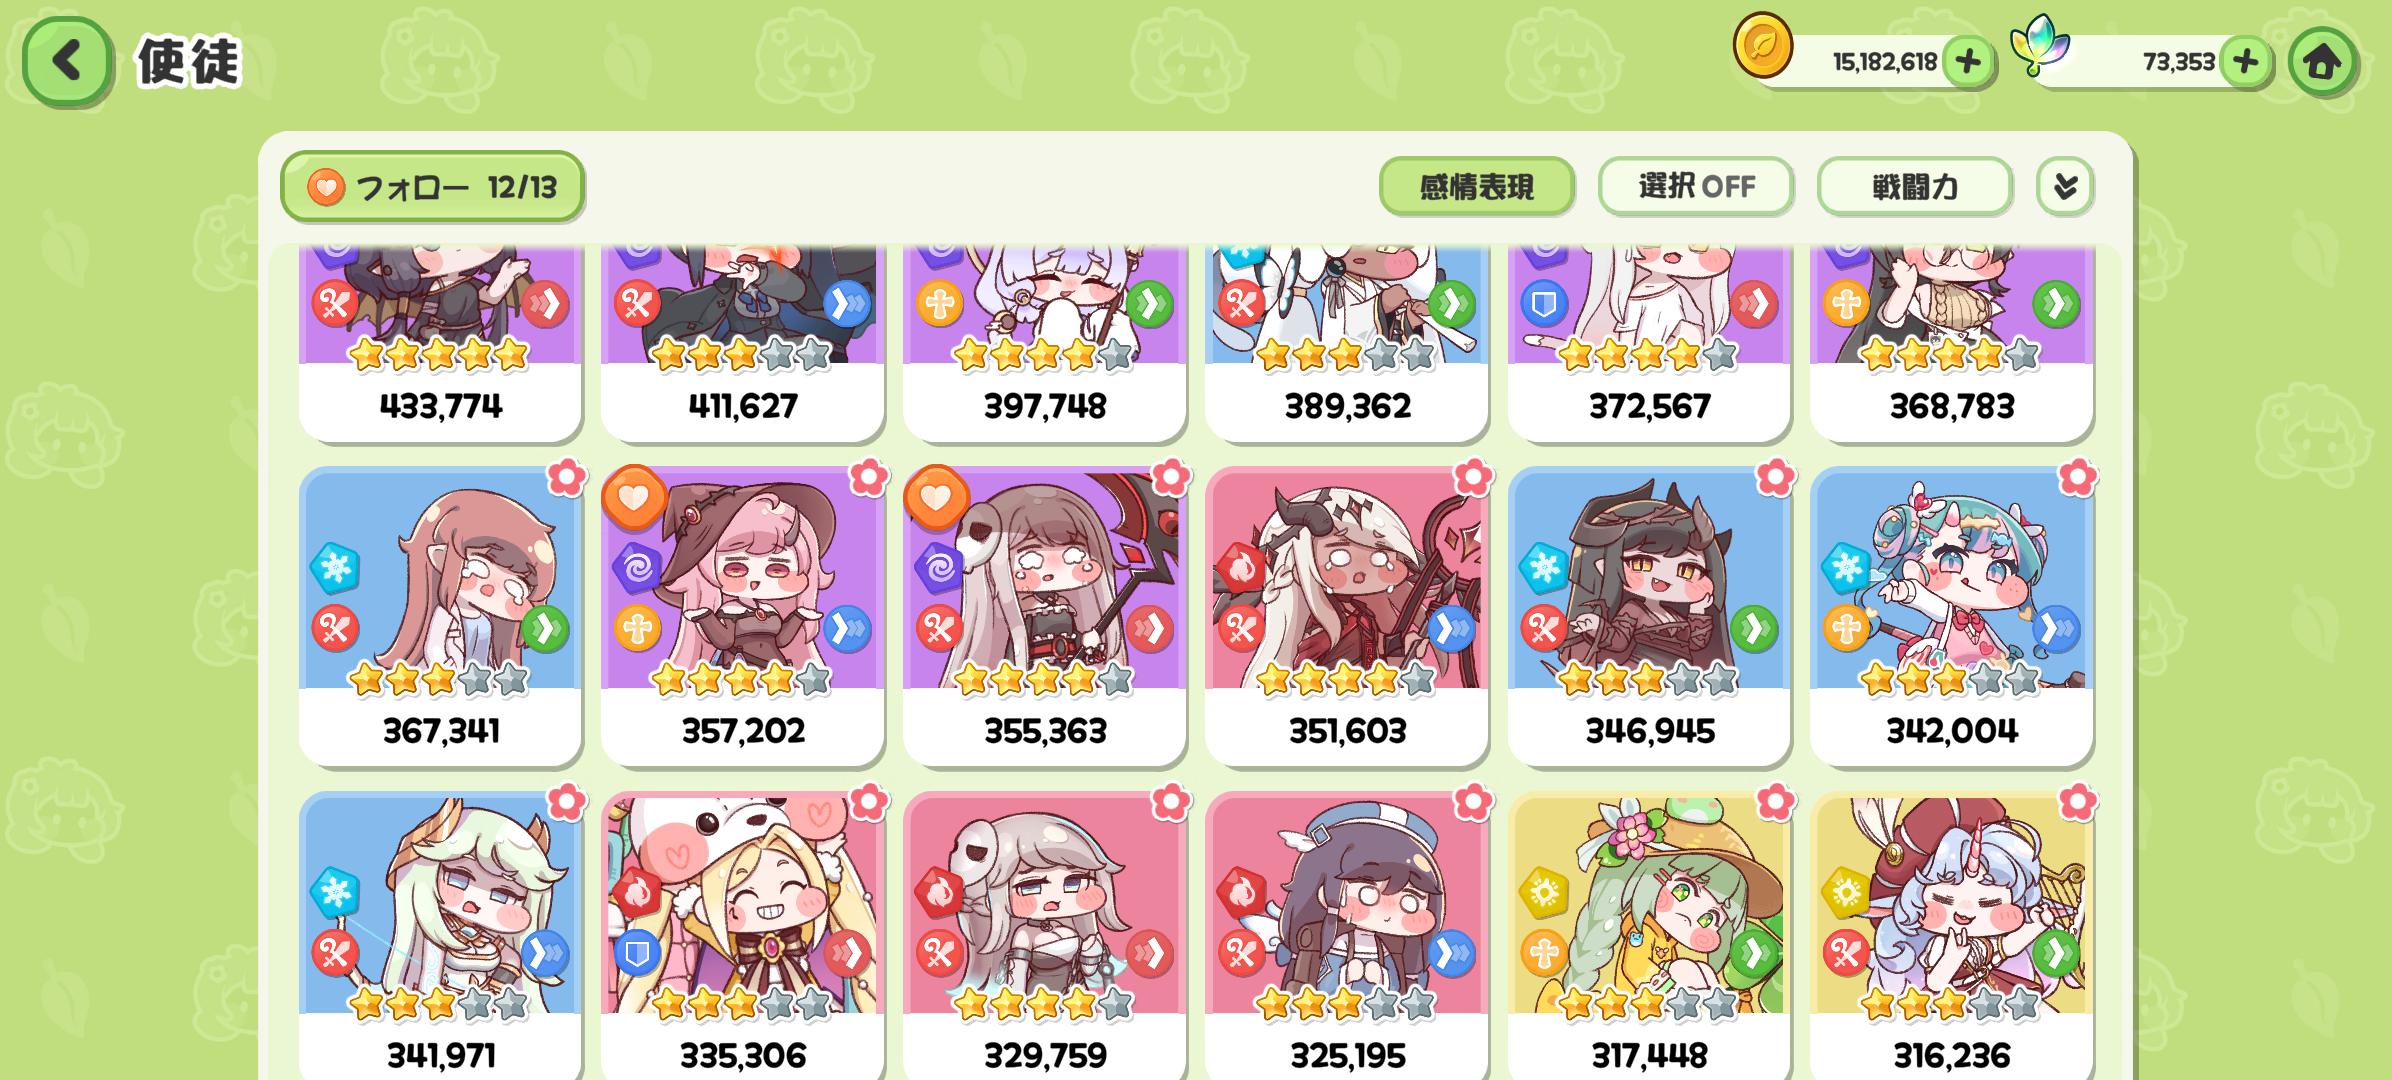Open the green-haired character with 317,448 power
This screenshot has width=2392, height=1080.
(1649, 936)
